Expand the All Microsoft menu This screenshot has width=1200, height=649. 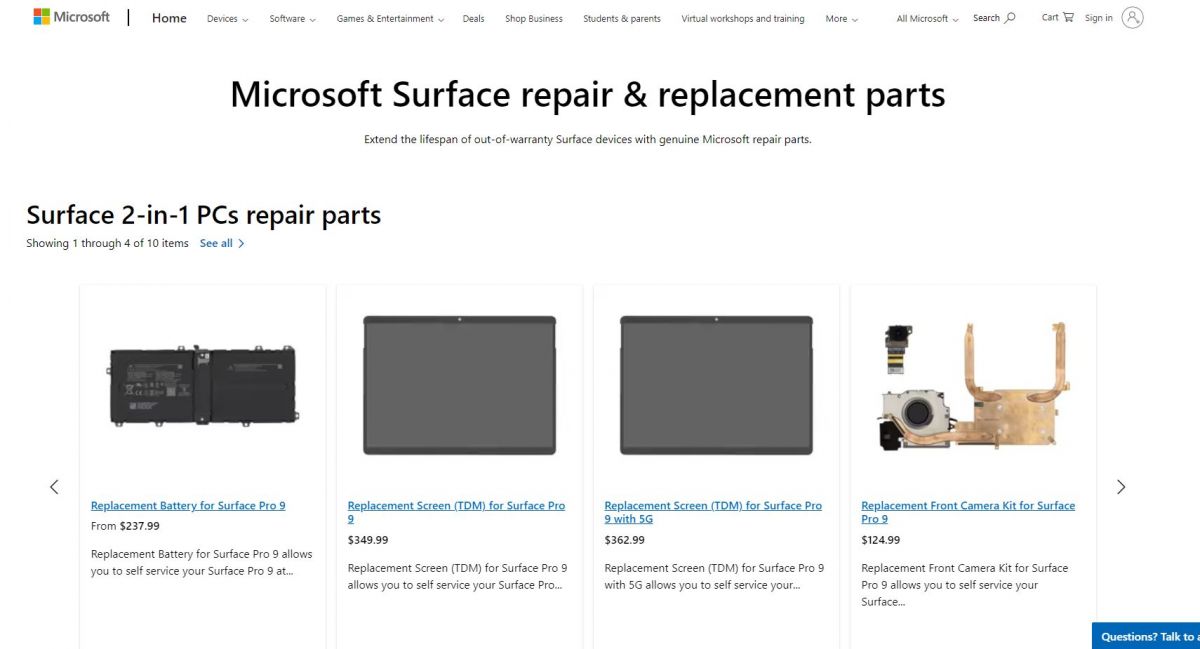927,18
